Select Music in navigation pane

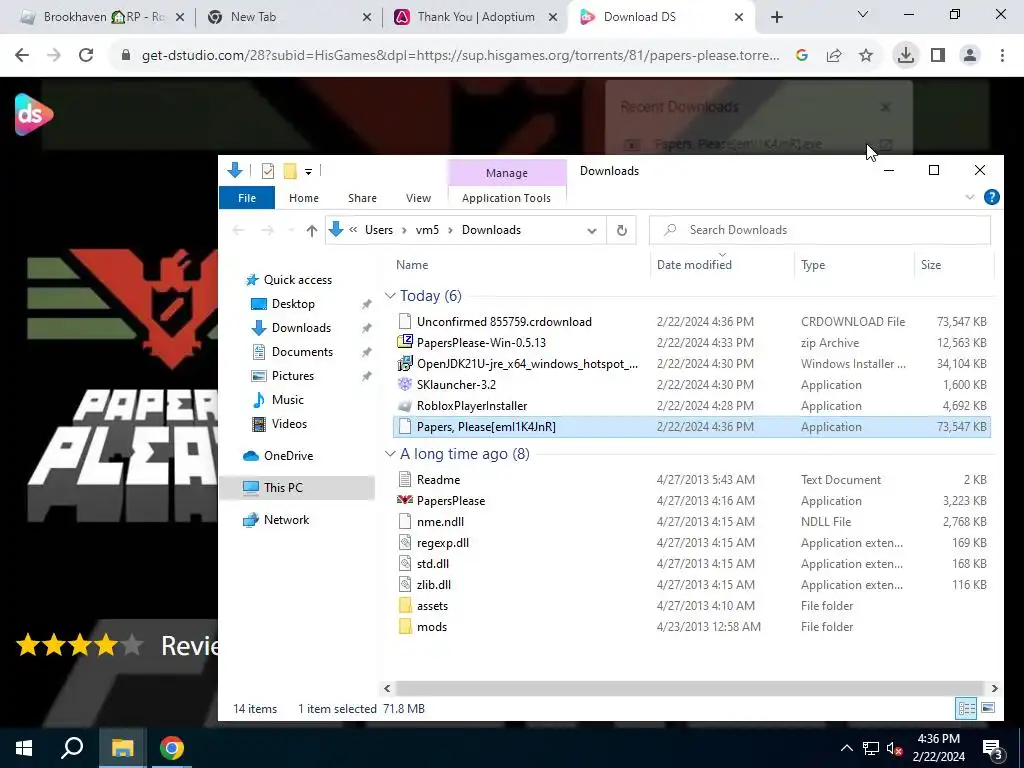pyautogui.click(x=287, y=400)
